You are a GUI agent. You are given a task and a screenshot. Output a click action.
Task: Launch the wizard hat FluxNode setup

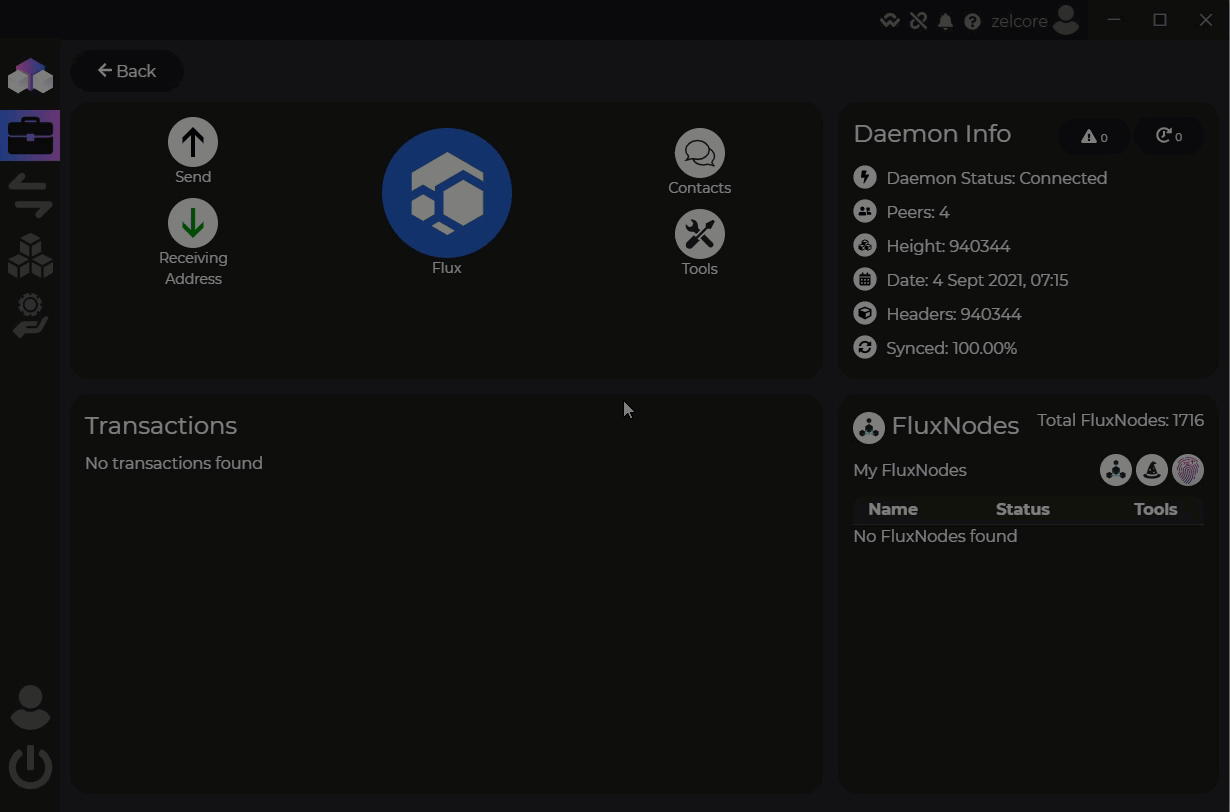point(1152,470)
